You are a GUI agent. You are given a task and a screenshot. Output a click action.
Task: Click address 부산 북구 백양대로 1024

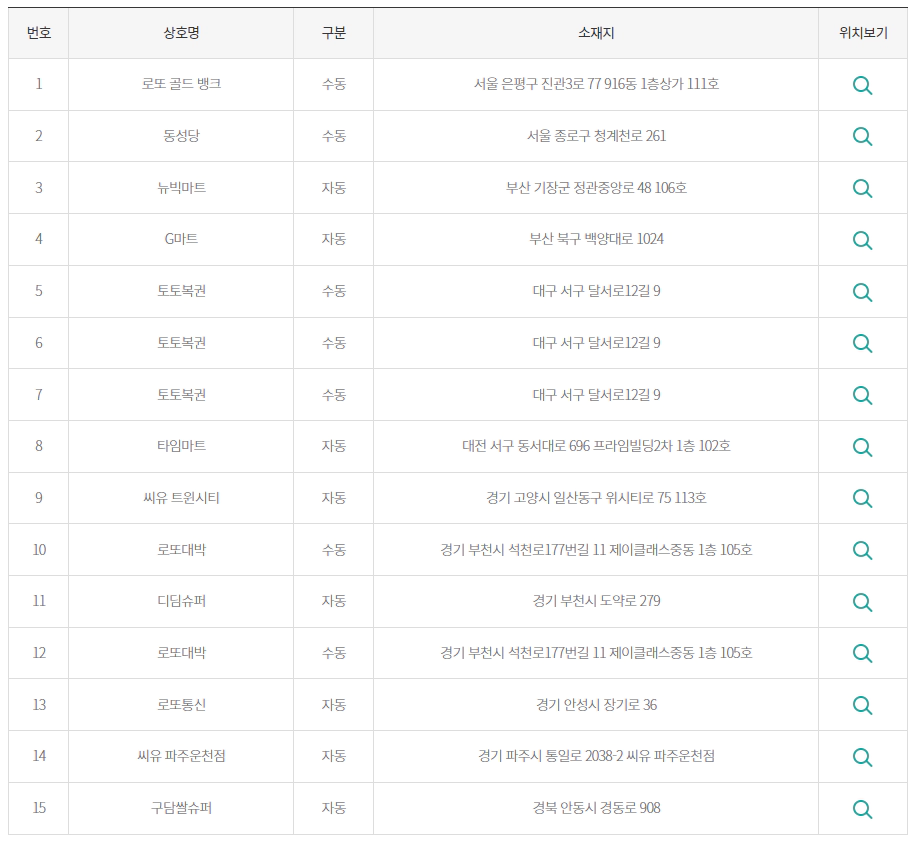[596, 239]
